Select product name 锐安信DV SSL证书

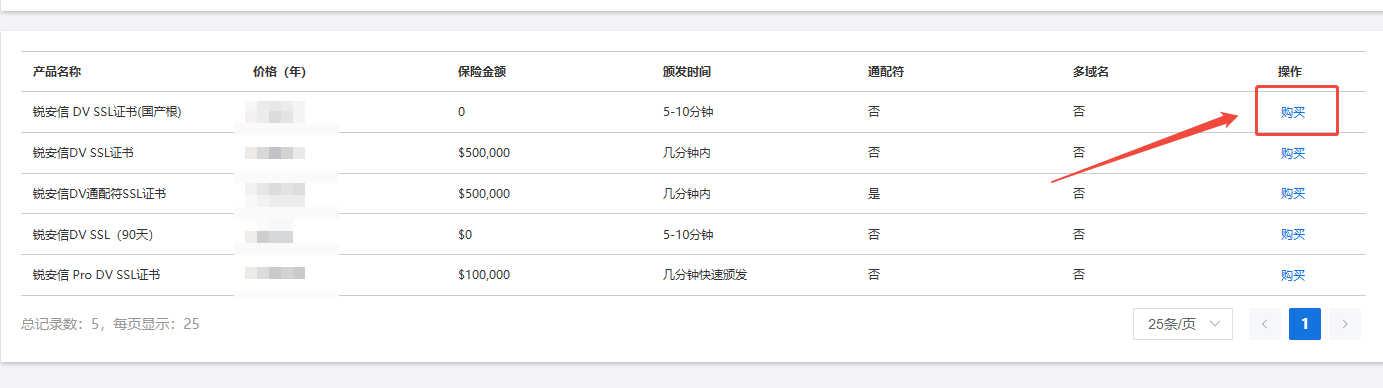tap(83, 153)
